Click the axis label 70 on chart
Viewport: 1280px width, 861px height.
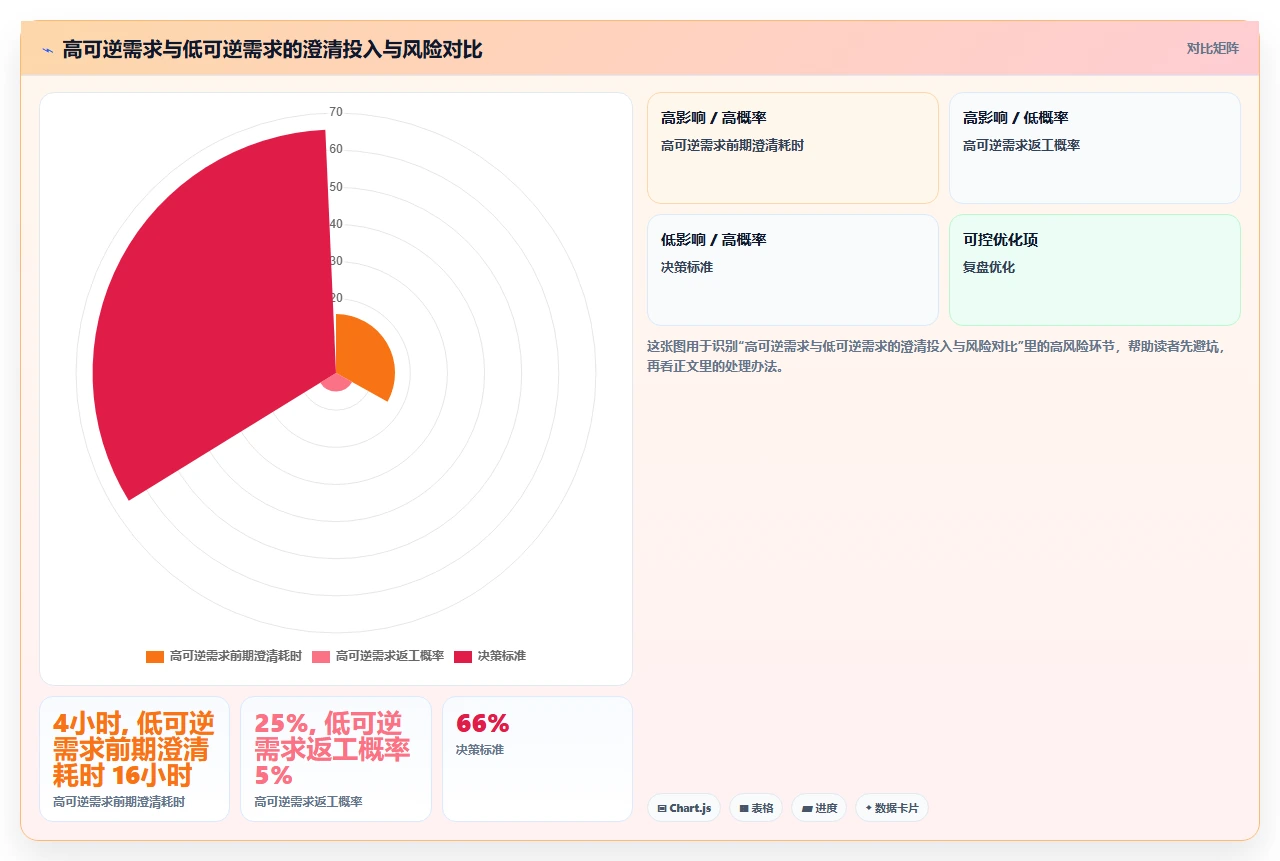[x=336, y=112]
